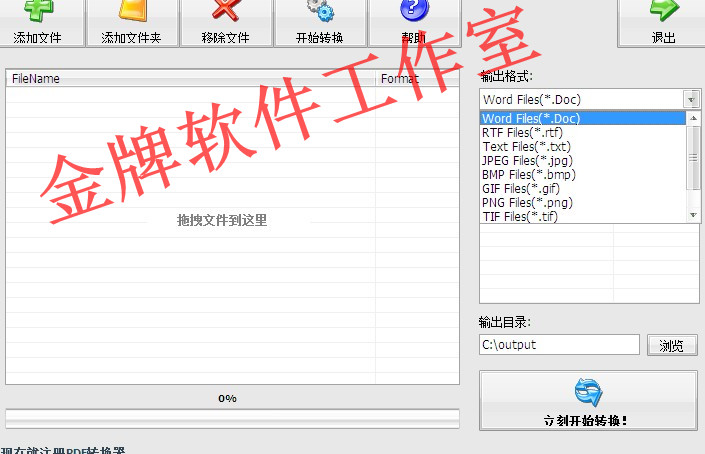Open help via the blue question mark icon
Image resolution: width=705 pixels, height=454 pixels.
414,10
